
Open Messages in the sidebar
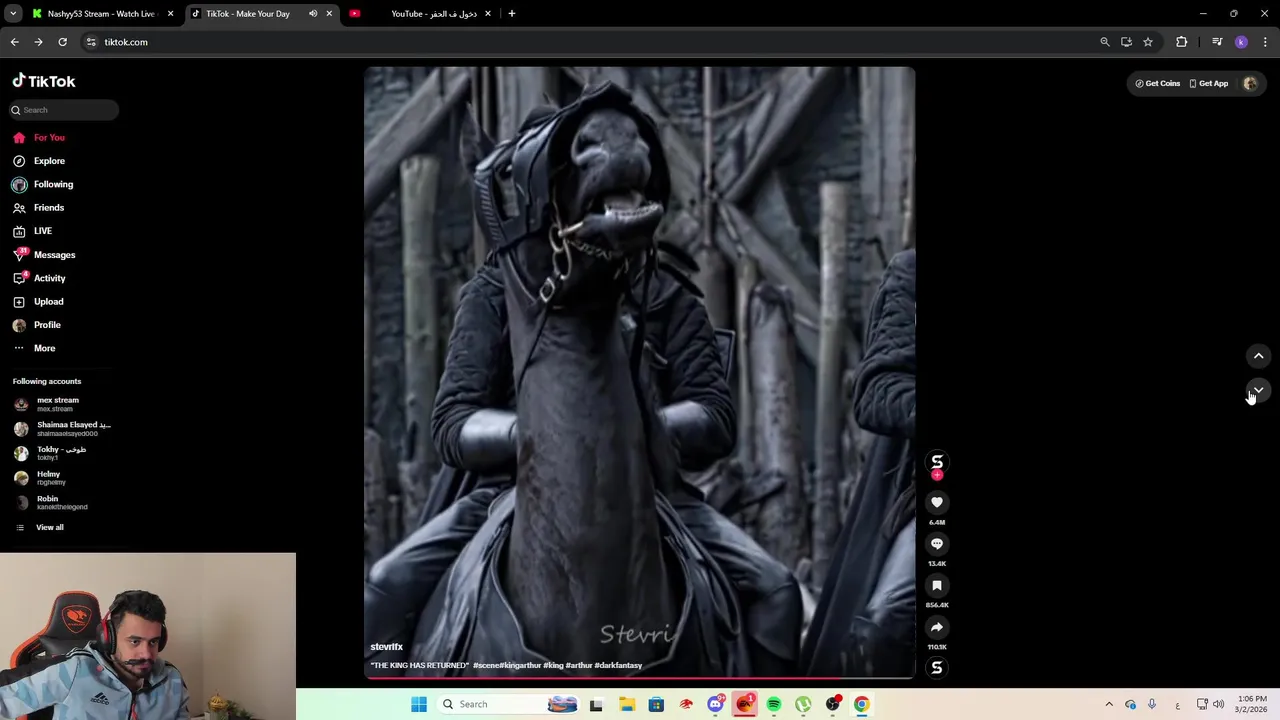[x=44, y=255]
